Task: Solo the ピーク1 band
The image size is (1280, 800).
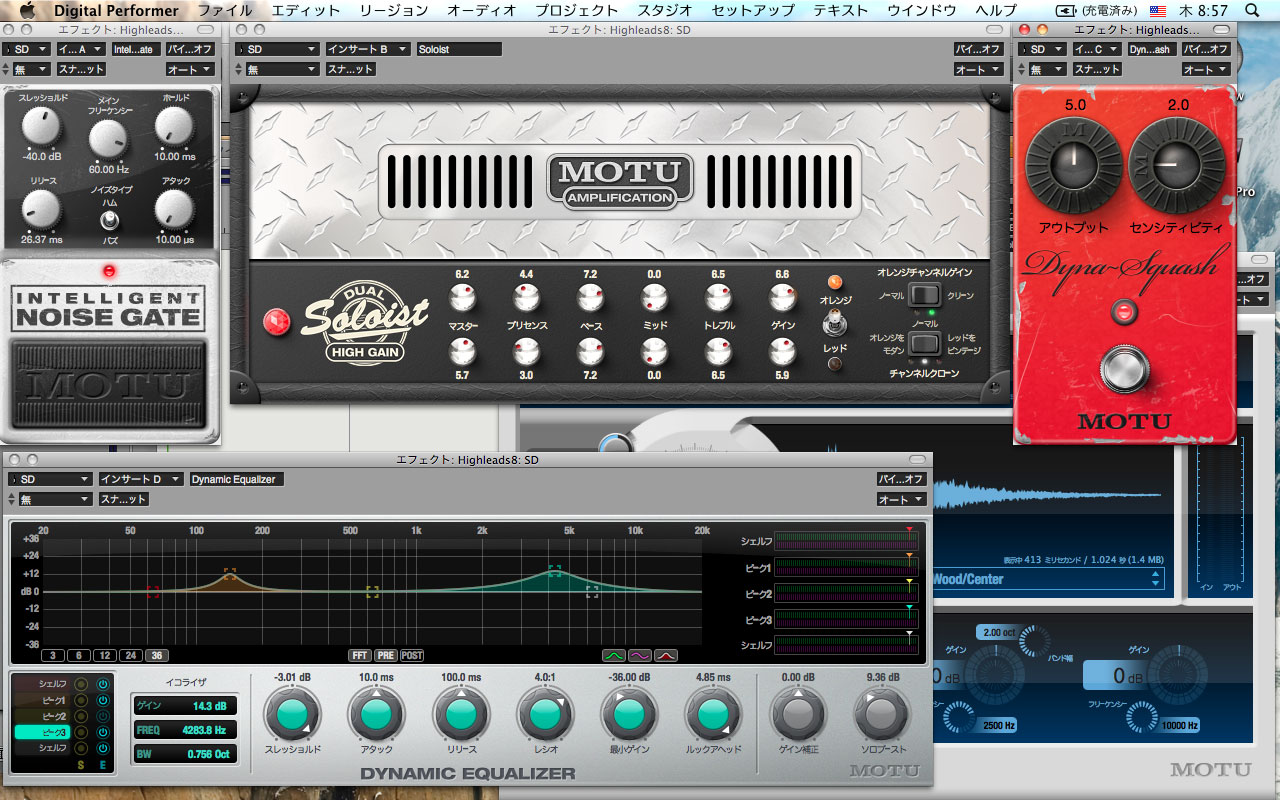Action: tap(81, 700)
